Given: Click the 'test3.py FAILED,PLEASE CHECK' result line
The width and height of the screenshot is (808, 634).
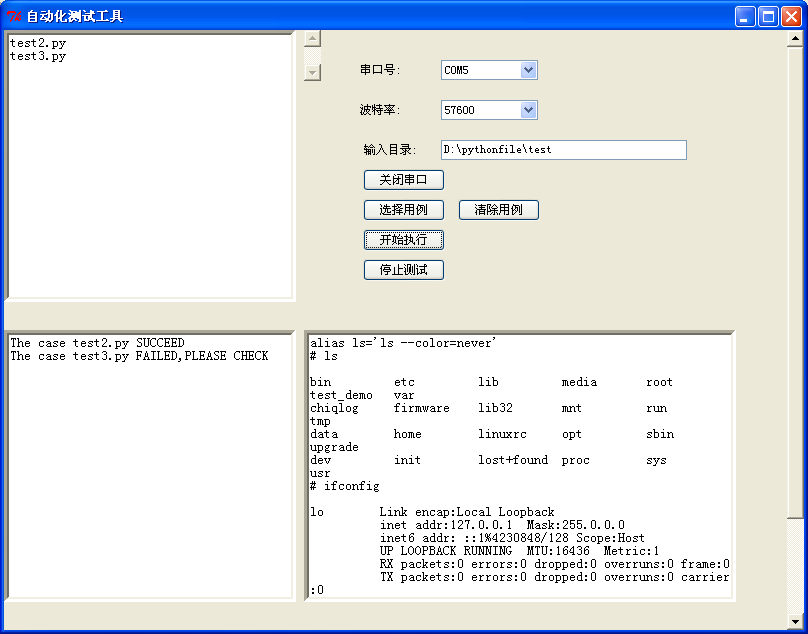Looking at the screenshot, I should click(x=139, y=356).
